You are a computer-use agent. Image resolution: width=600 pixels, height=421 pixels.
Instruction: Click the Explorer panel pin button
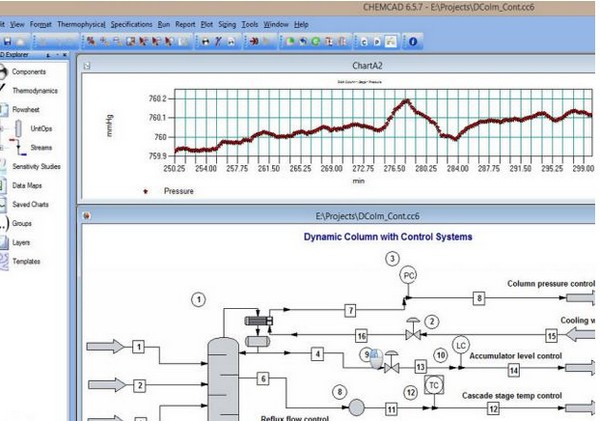[48, 55]
